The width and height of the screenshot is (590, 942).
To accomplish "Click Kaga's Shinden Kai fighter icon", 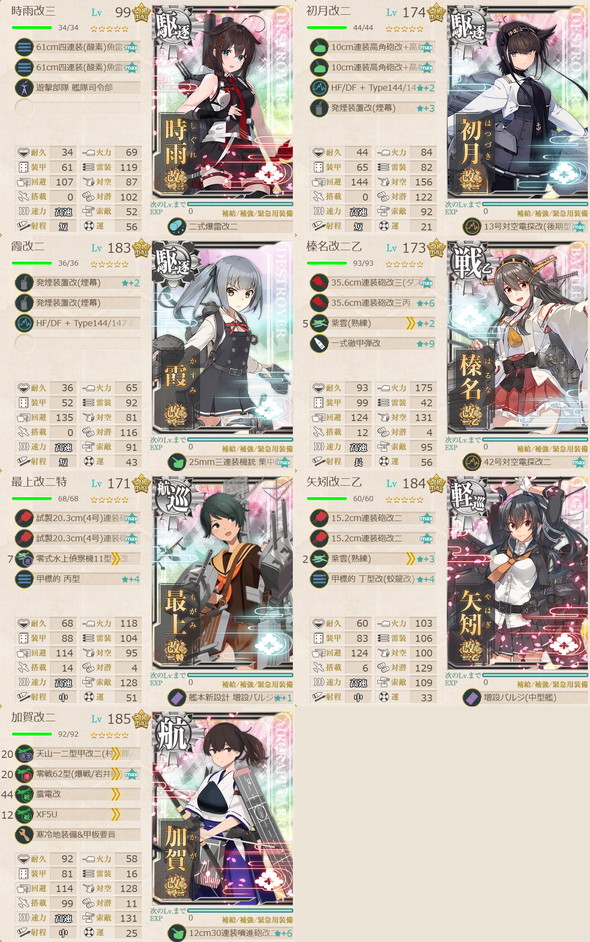I will click(x=23, y=794).
